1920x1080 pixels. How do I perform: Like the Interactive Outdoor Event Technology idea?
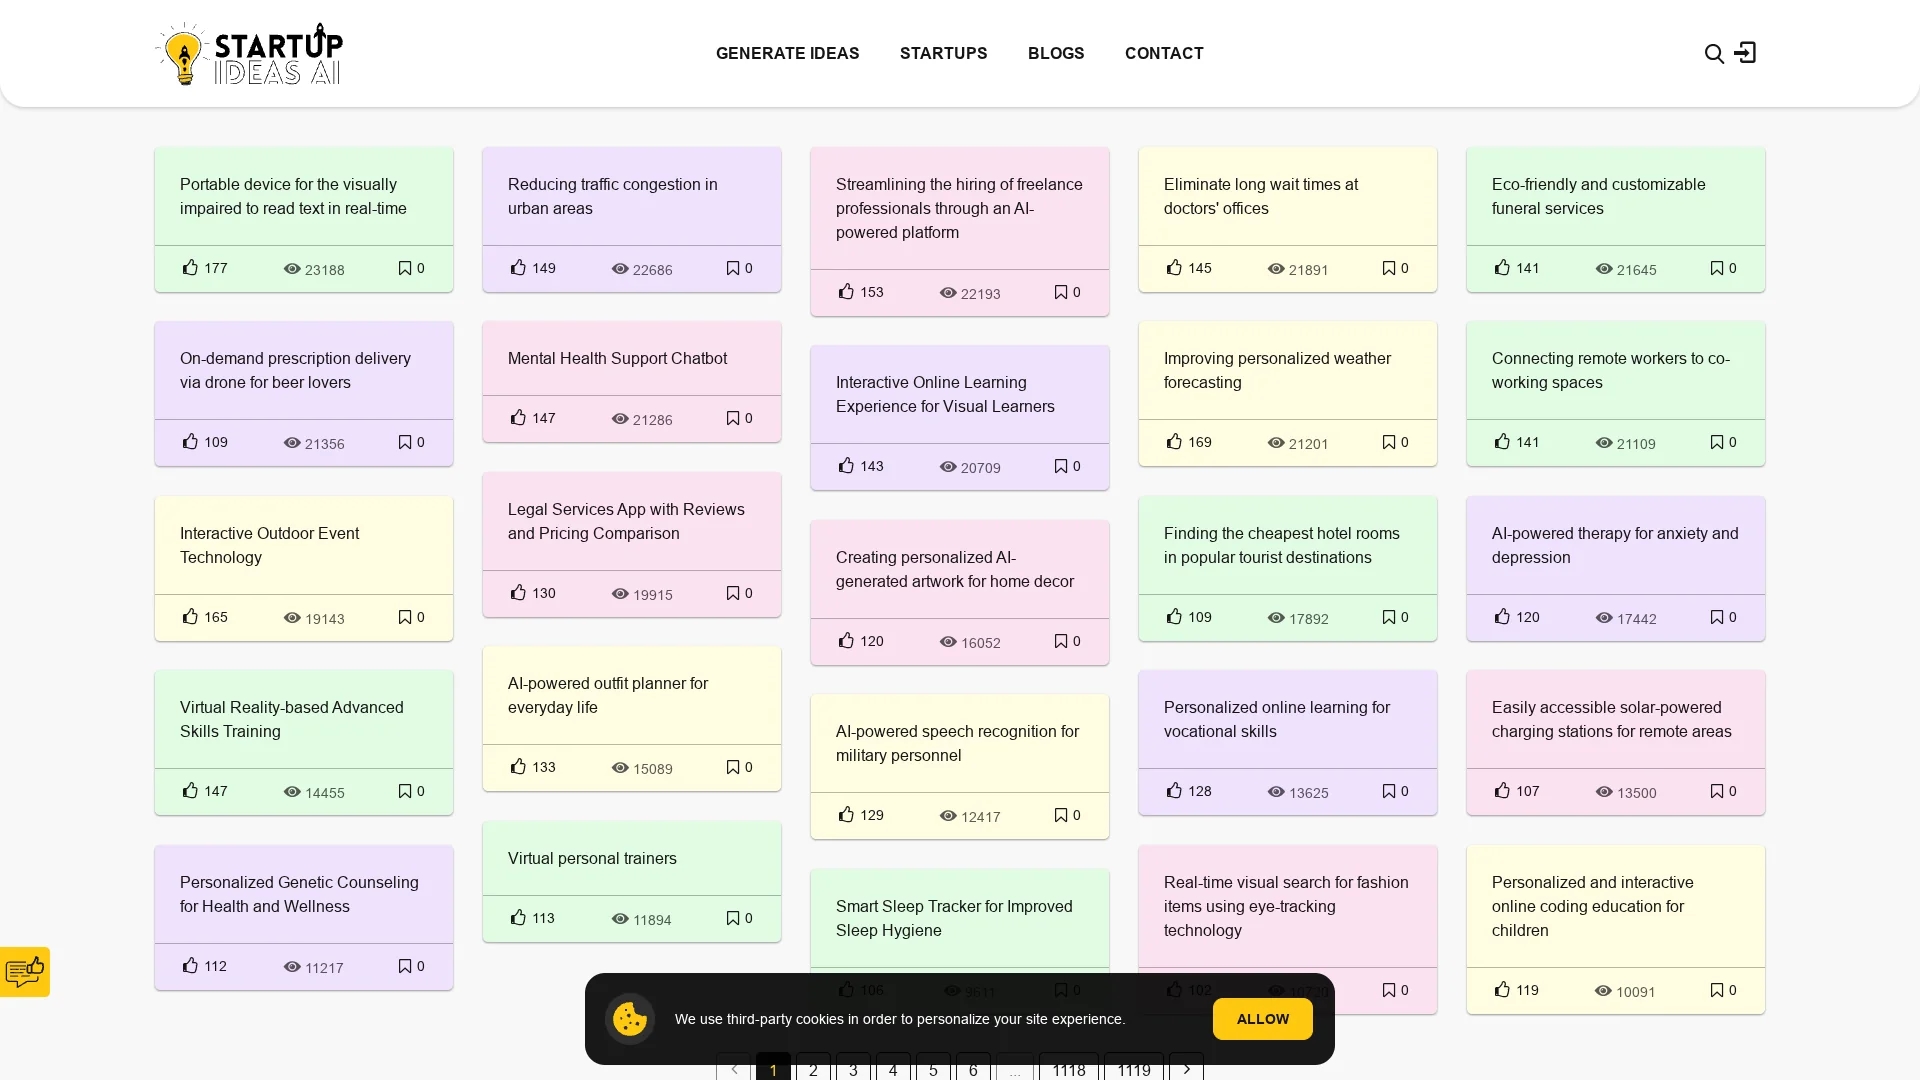pyautogui.click(x=190, y=616)
